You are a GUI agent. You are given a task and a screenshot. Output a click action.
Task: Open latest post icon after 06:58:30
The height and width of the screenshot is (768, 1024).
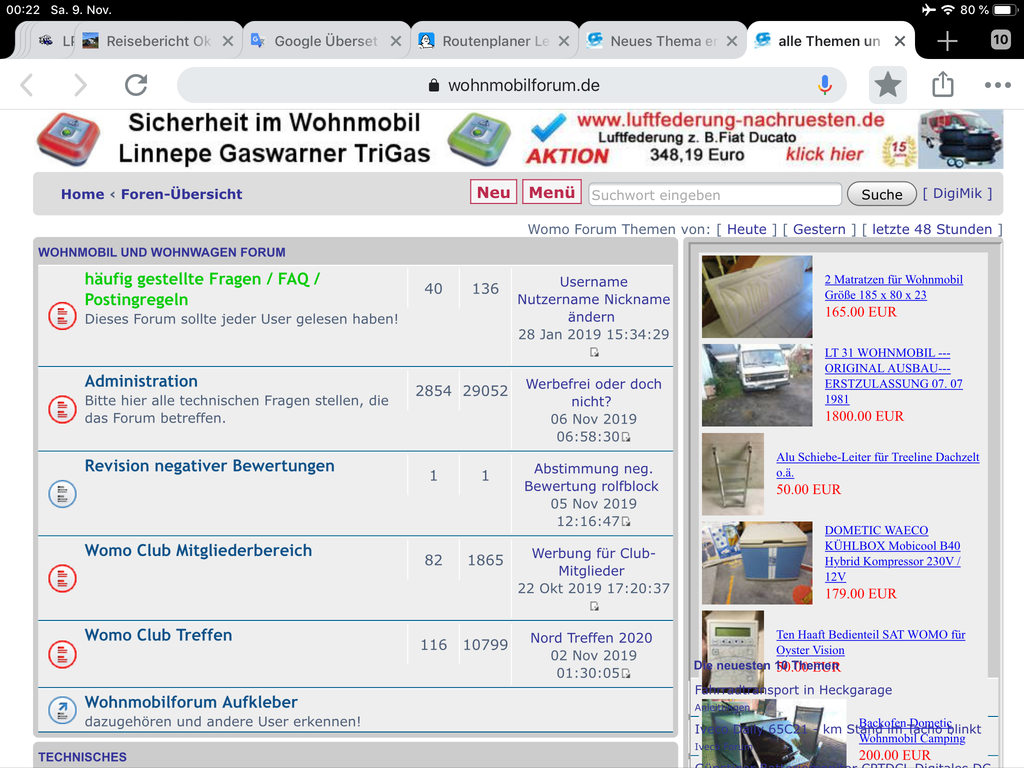point(626,437)
